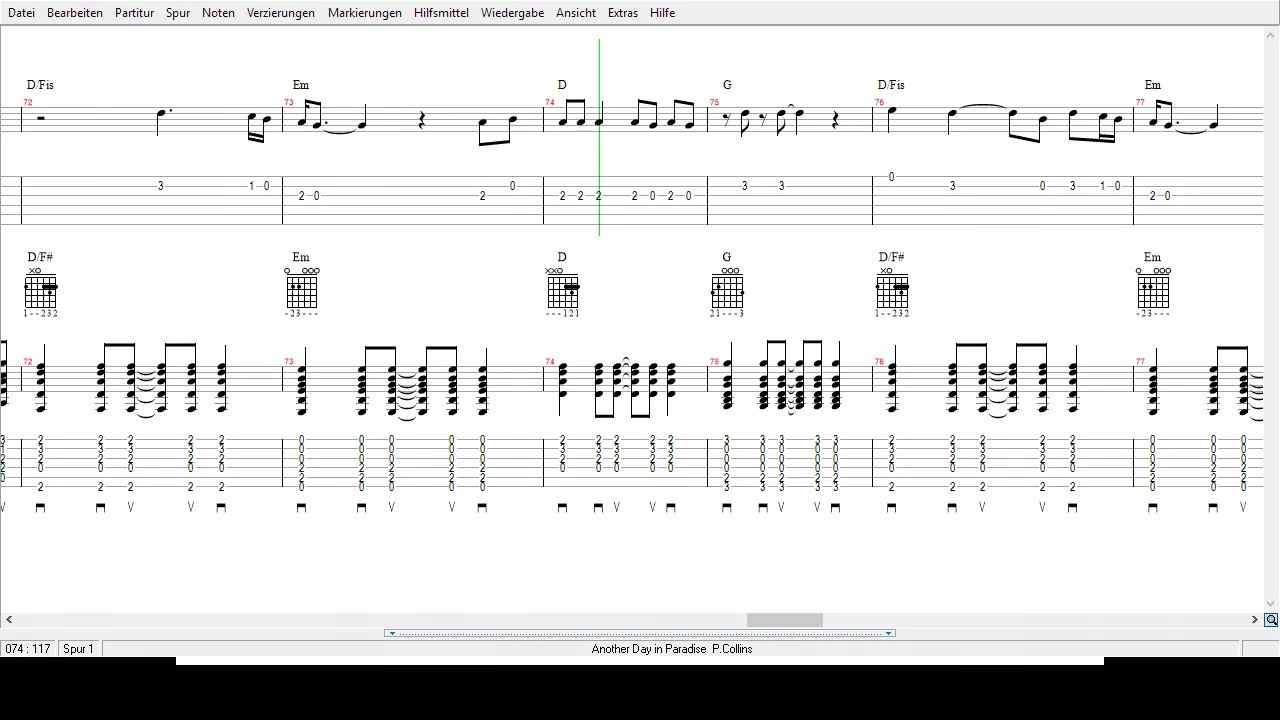The height and width of the screenshot is (720, 1280).
Task: Click measure number 74 in the melody staff
Action: pos(550,102)
